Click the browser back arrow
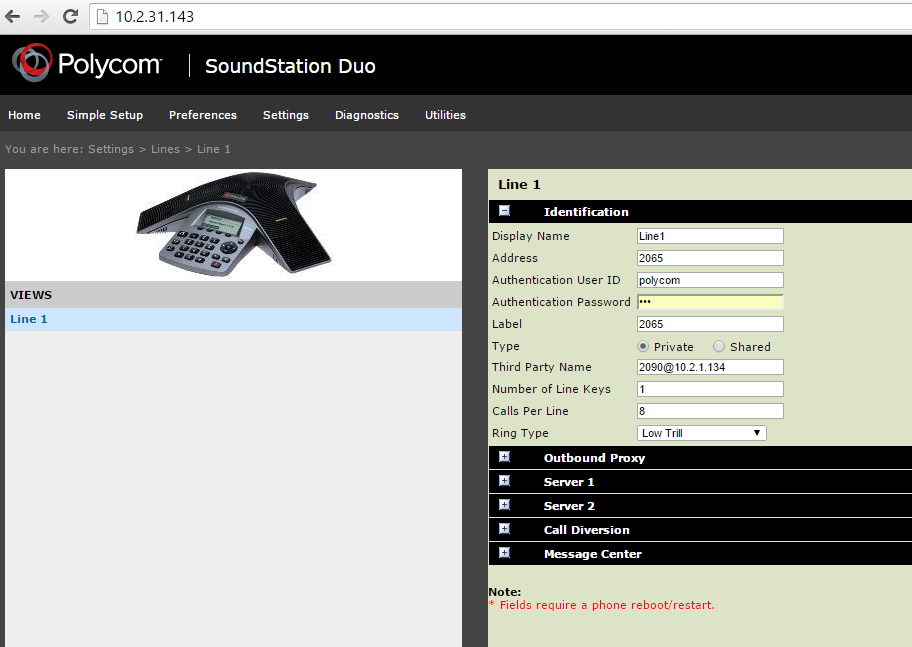Viewport: 912px width, 647px height. coord(13,16)
